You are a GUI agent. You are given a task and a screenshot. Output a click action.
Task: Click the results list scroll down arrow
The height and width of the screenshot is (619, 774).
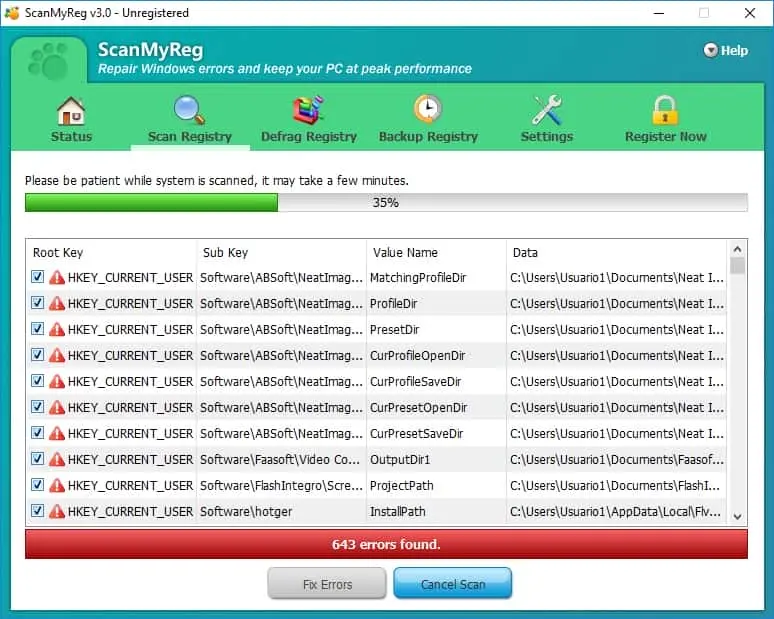[x=737, y=517]
